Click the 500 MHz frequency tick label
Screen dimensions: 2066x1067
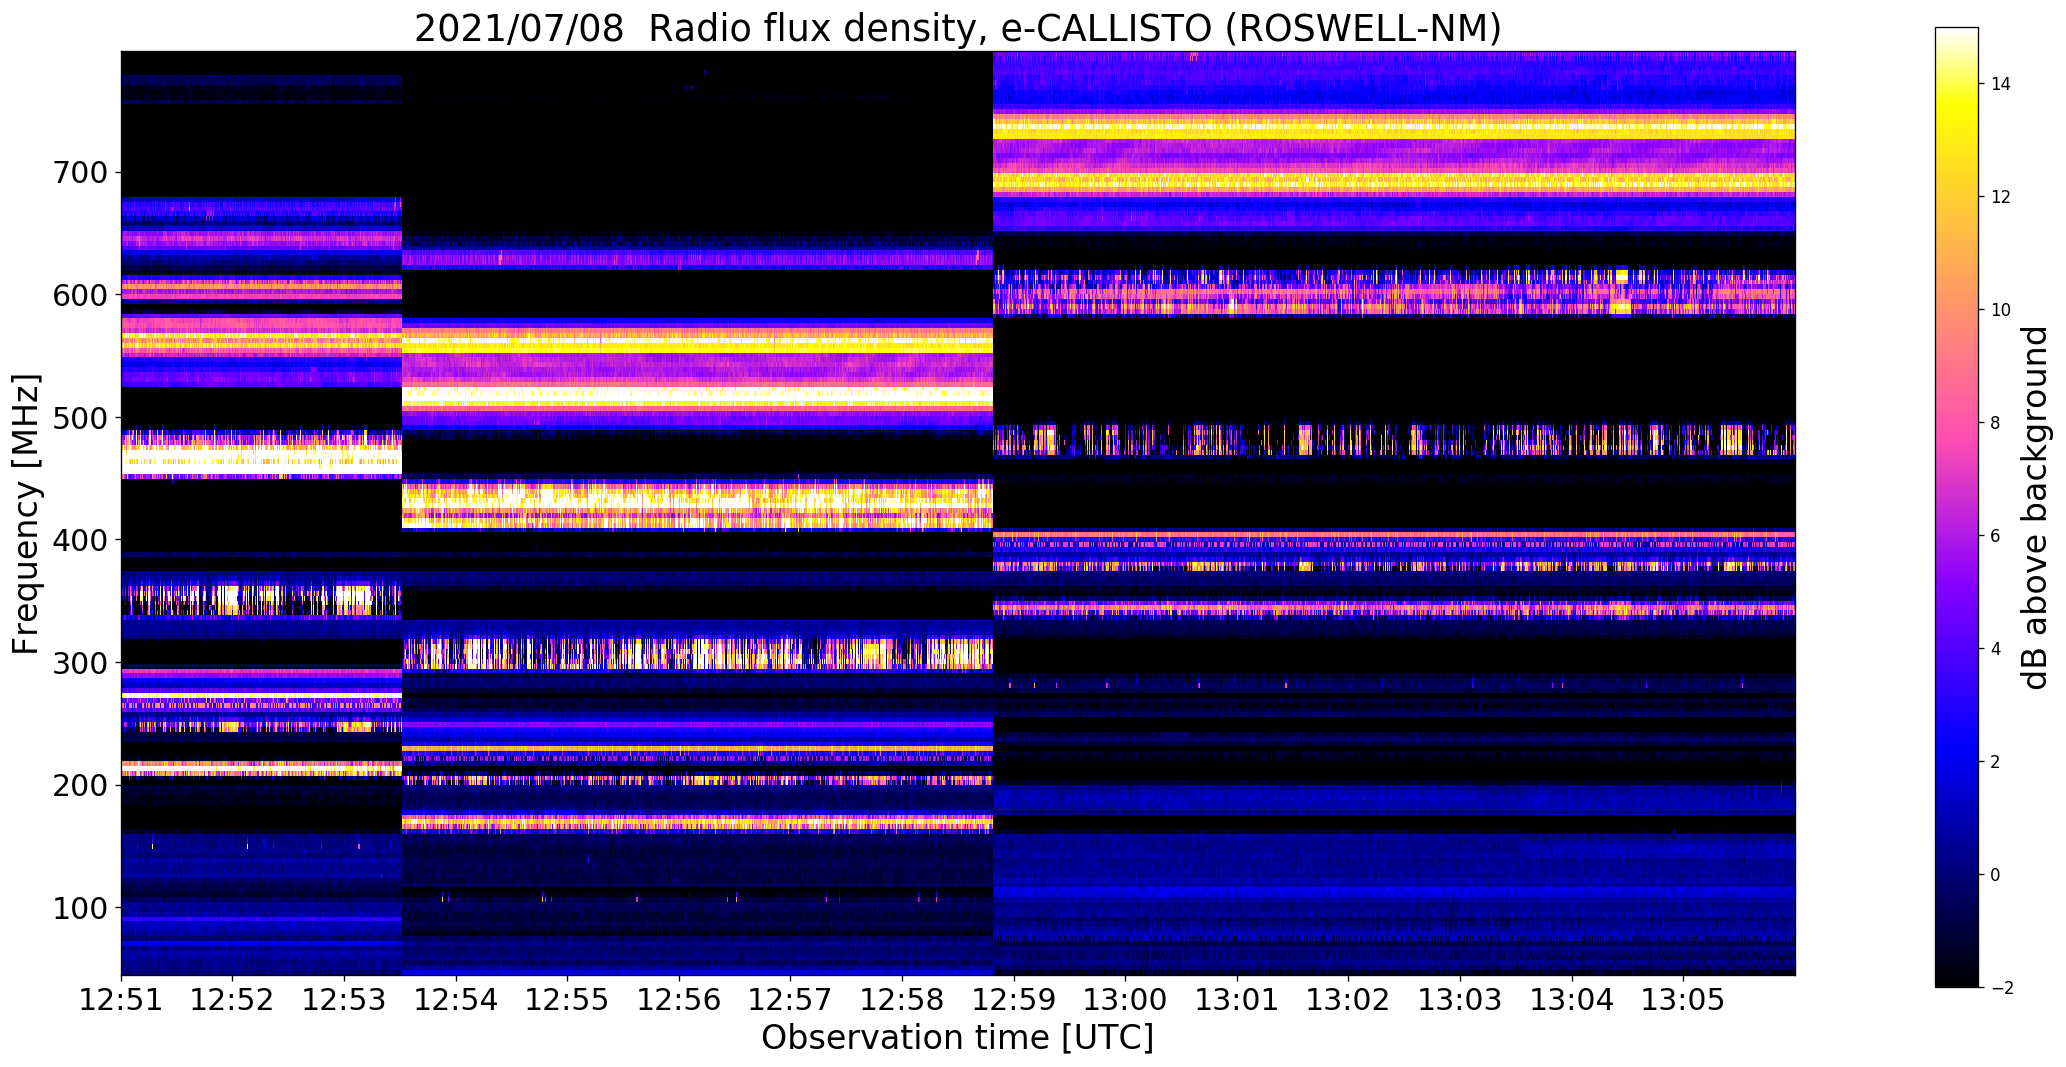[79, 418]
